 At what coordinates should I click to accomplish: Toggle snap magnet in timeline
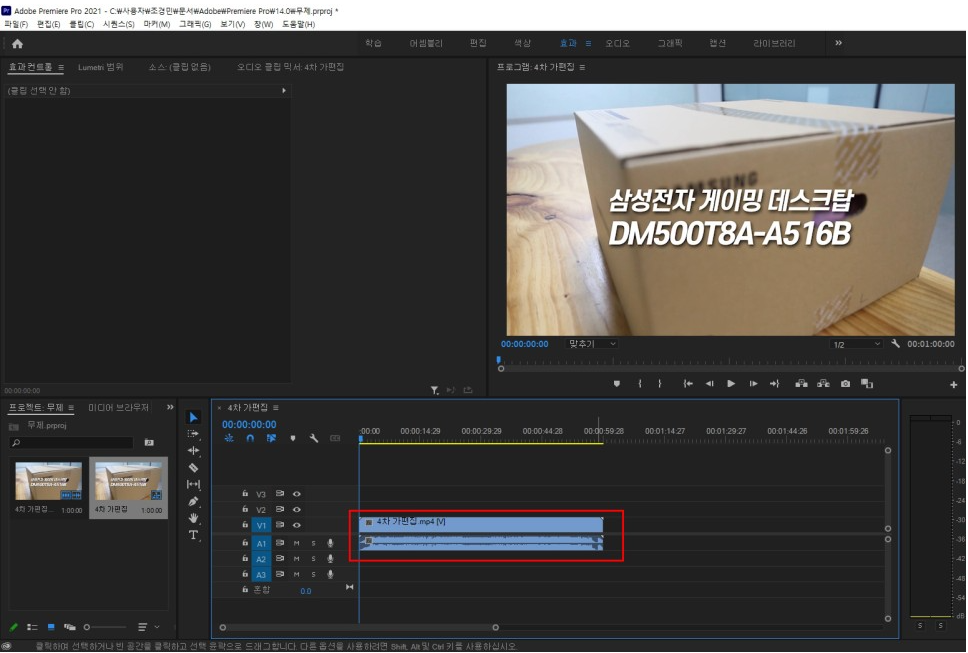pos(250,438)
